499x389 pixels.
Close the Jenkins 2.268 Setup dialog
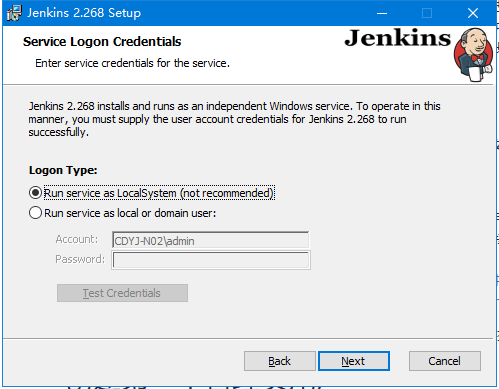pyautogui.click(x=473, y=13)
